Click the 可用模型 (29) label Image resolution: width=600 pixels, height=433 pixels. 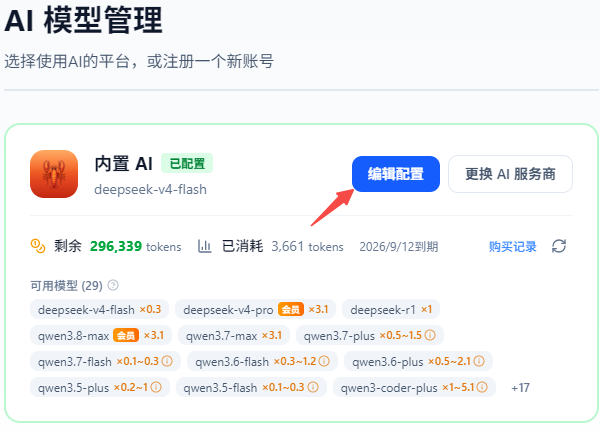point(66,285)
